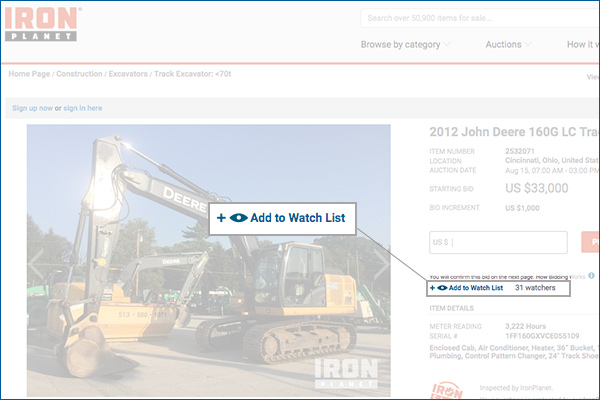
Task: Show previous excavator photo arrow
Action: pyautogui.click(x=36, y=264)
